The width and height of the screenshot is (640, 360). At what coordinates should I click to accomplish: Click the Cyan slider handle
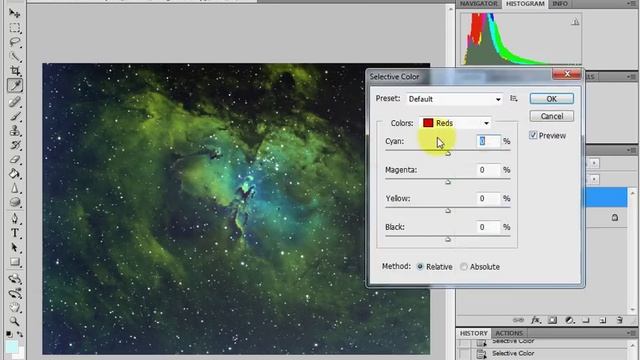tap(448, 153)
